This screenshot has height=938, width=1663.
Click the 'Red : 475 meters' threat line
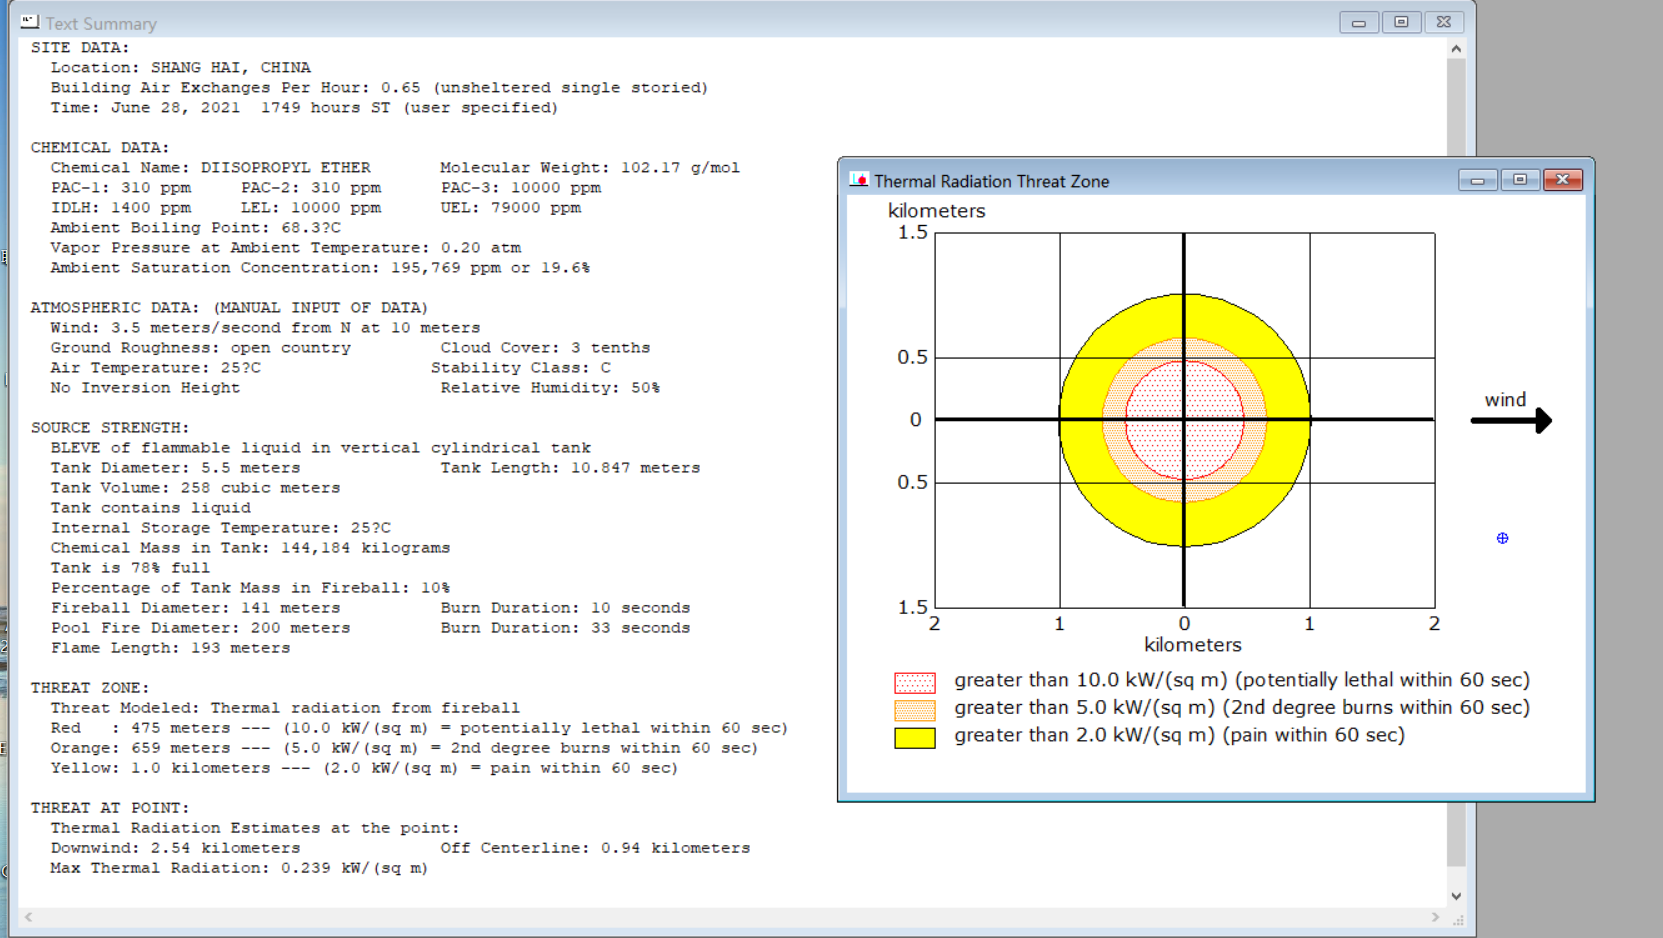(x=420, y=728)
